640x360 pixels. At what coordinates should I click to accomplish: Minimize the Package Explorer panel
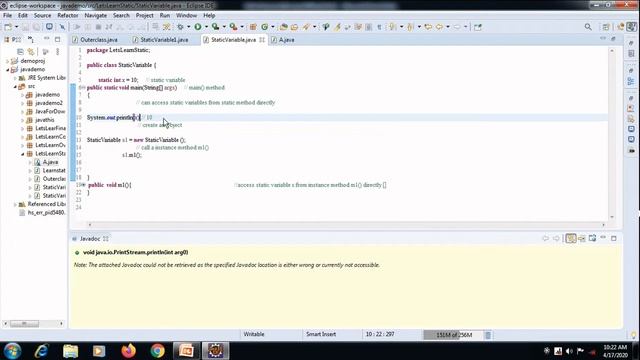[x=47, y=39]
